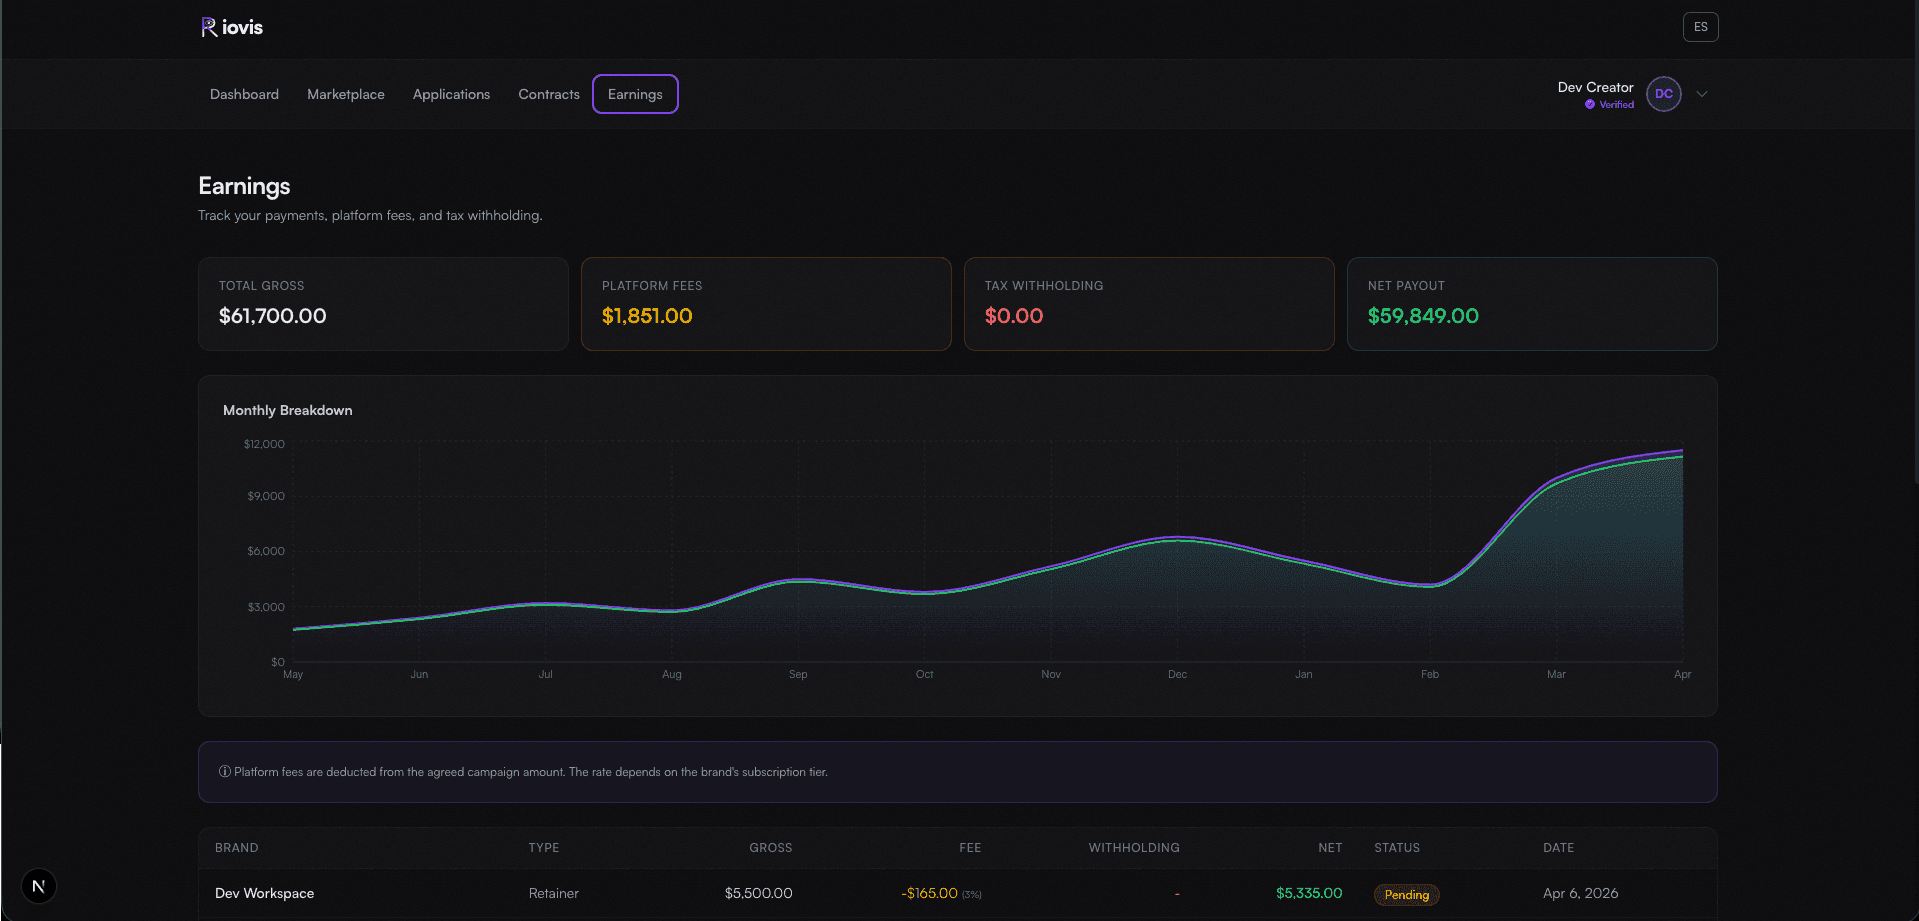Click the Net Payout $59,849.00 card
Screen dimensions: 1919x921
tap(1532, 304)
